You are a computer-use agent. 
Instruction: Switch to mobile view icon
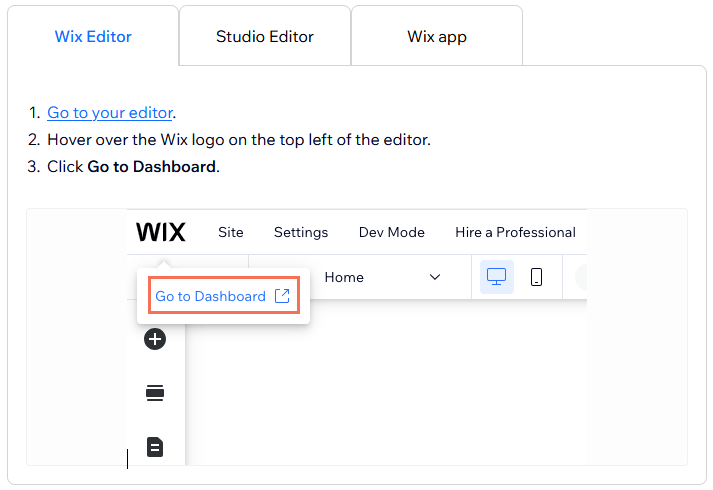coord(537,277)
